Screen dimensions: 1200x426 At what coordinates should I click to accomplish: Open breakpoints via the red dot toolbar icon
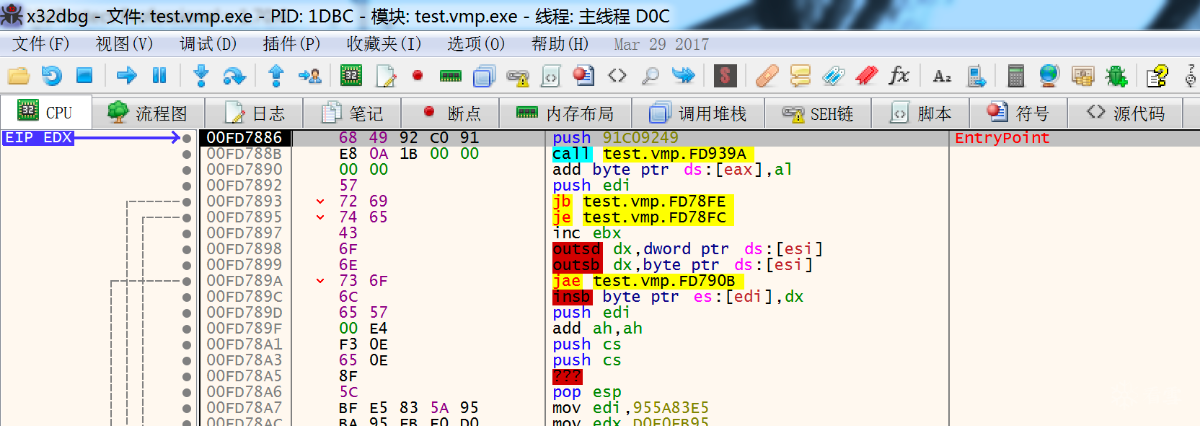point(418,75)
